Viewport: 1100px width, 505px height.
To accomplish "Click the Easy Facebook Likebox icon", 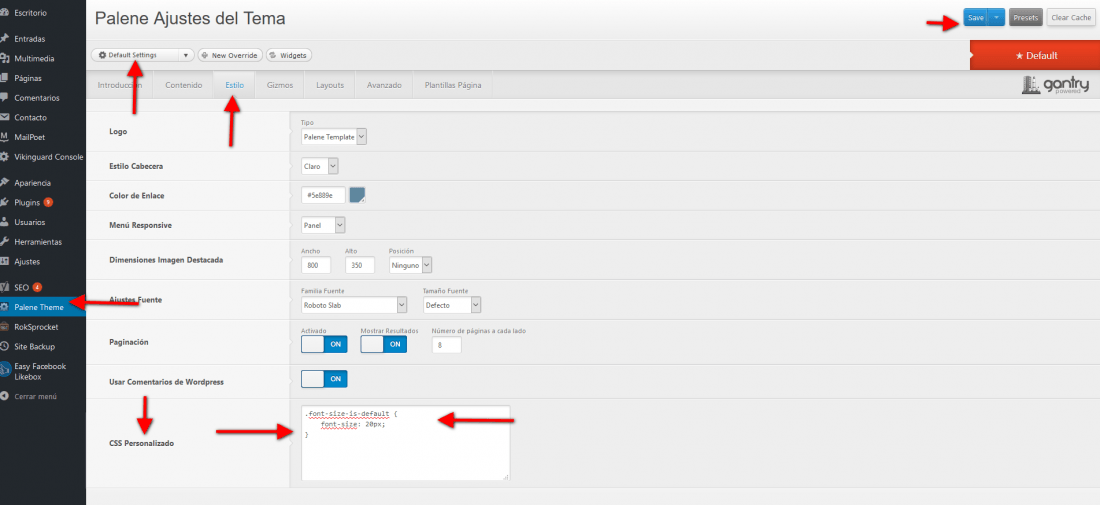I will coord(5,370).
